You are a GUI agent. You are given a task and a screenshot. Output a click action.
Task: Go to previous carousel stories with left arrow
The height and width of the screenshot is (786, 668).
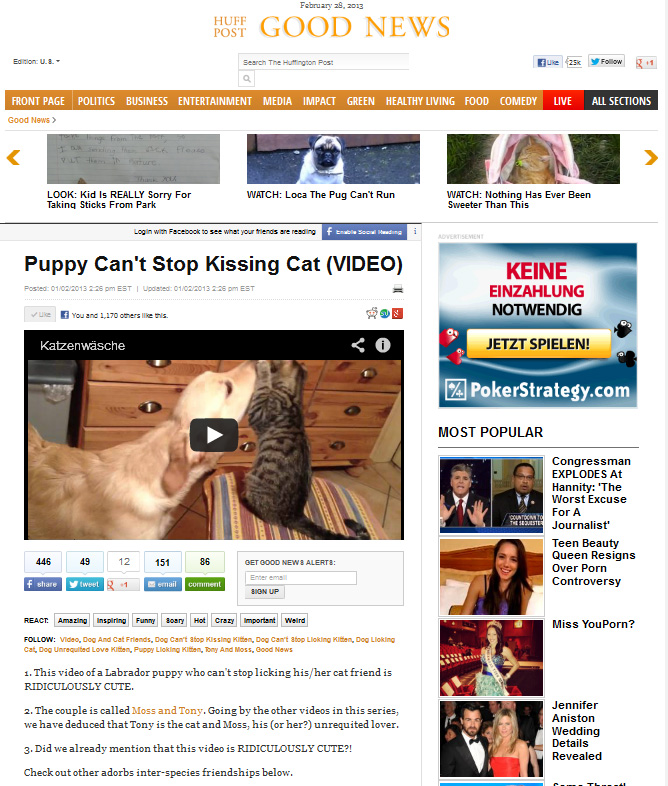coord(14,157)
